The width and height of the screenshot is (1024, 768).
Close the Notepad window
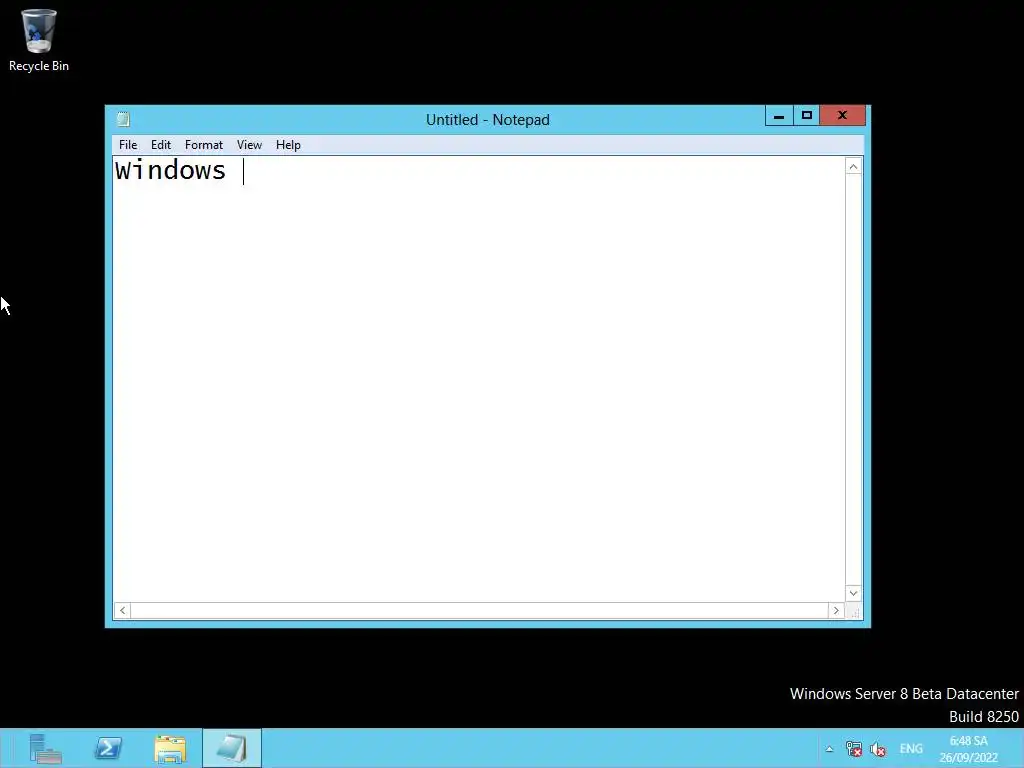point(842,116)
